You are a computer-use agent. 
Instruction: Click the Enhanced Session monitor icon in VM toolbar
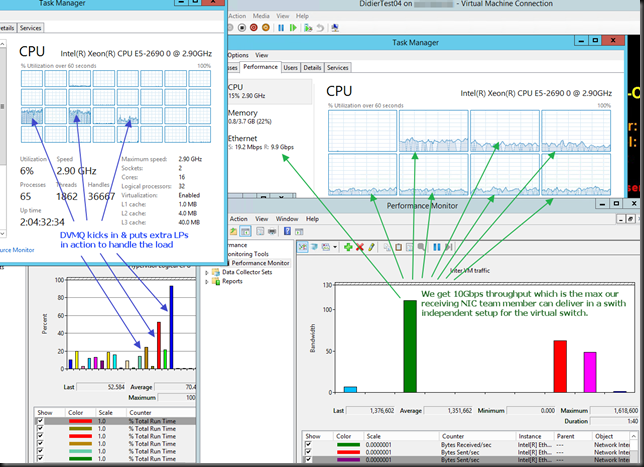pyautogui.click(x=335, y=28)
